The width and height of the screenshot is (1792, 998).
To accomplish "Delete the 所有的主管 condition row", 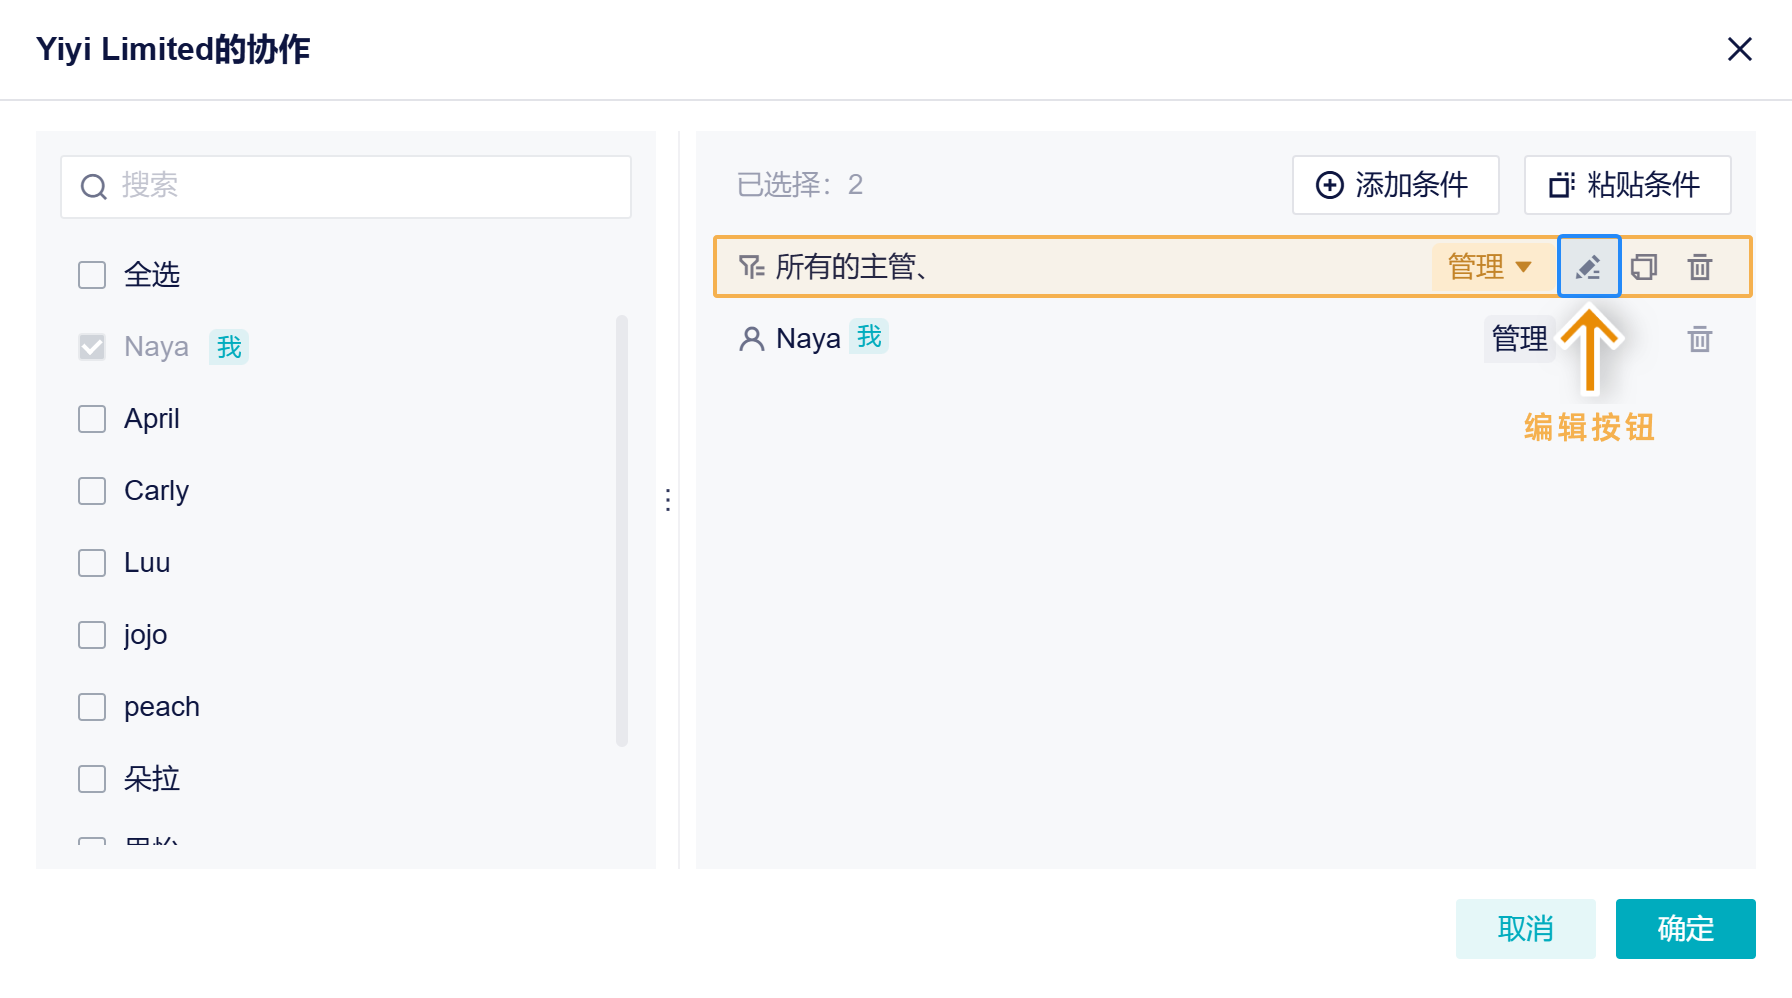I will pyautogui.click(x=1700, y=267).
